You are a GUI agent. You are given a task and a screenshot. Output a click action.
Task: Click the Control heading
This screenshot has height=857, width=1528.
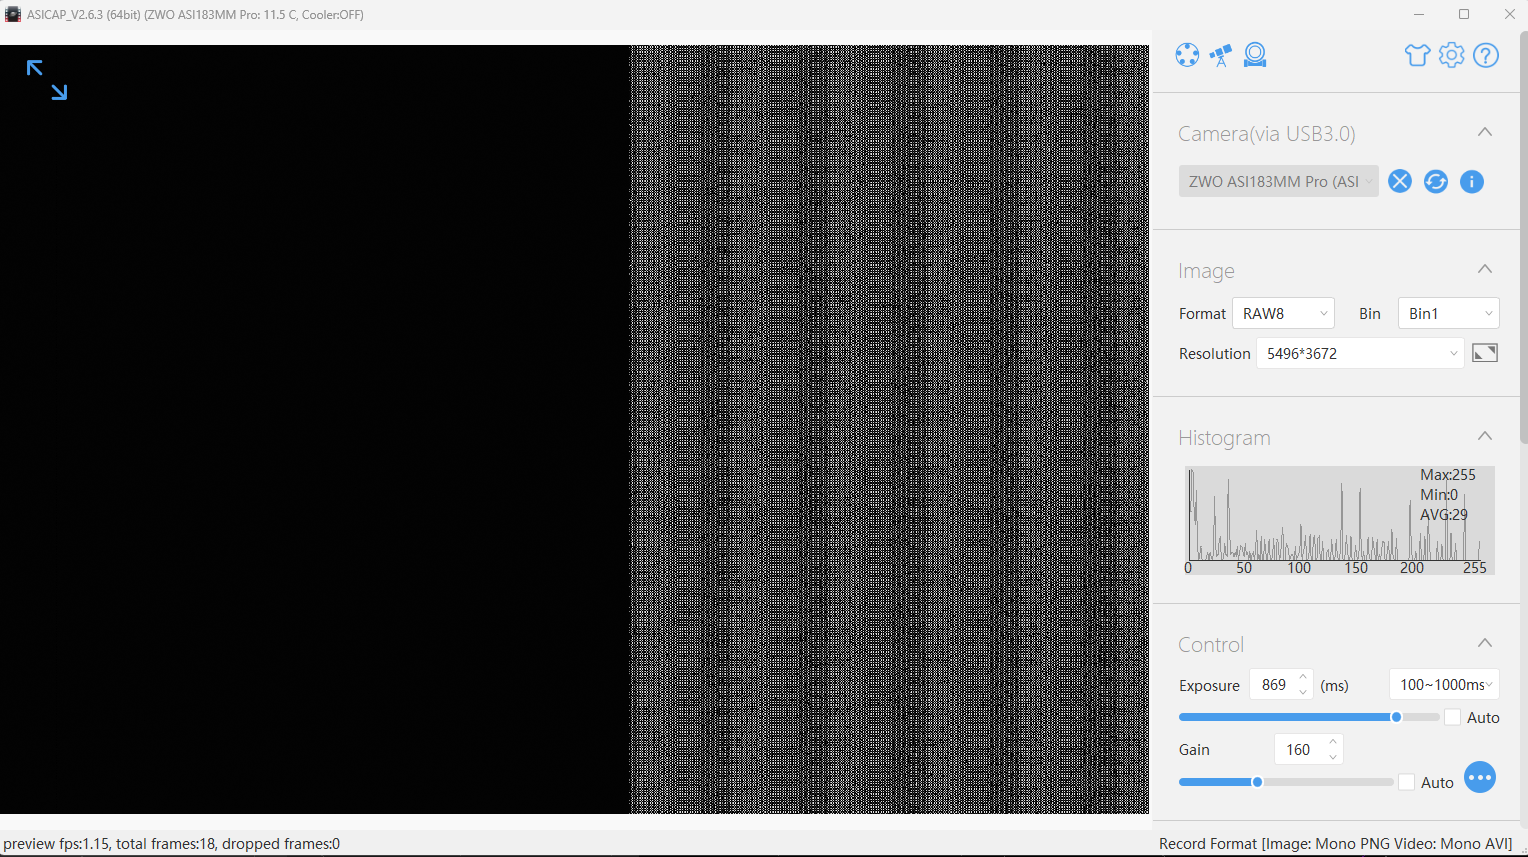tap(1211, 644)
